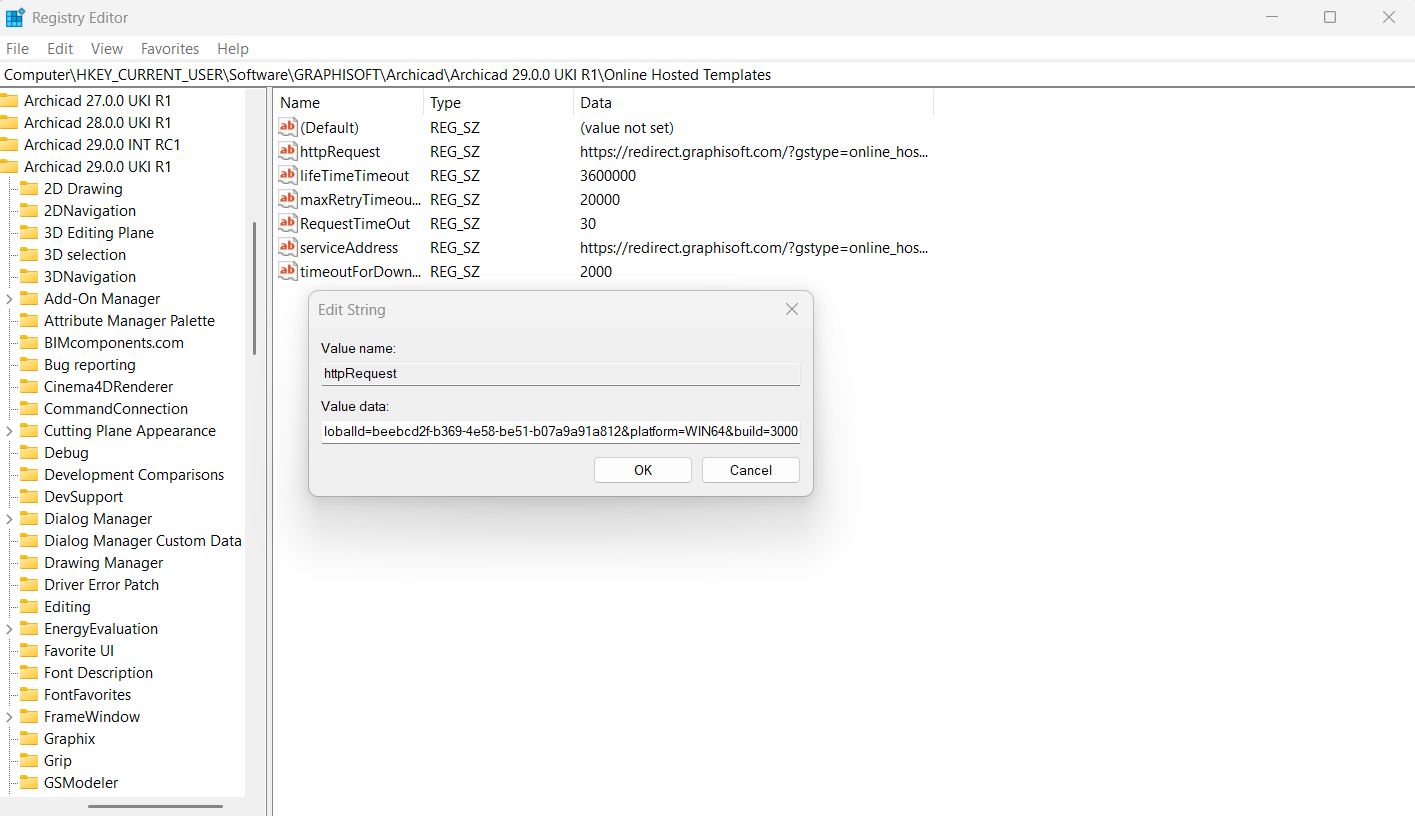Select the Driver Error Patch key
The height and width of the screenshot is (816, 1415).
101,584
